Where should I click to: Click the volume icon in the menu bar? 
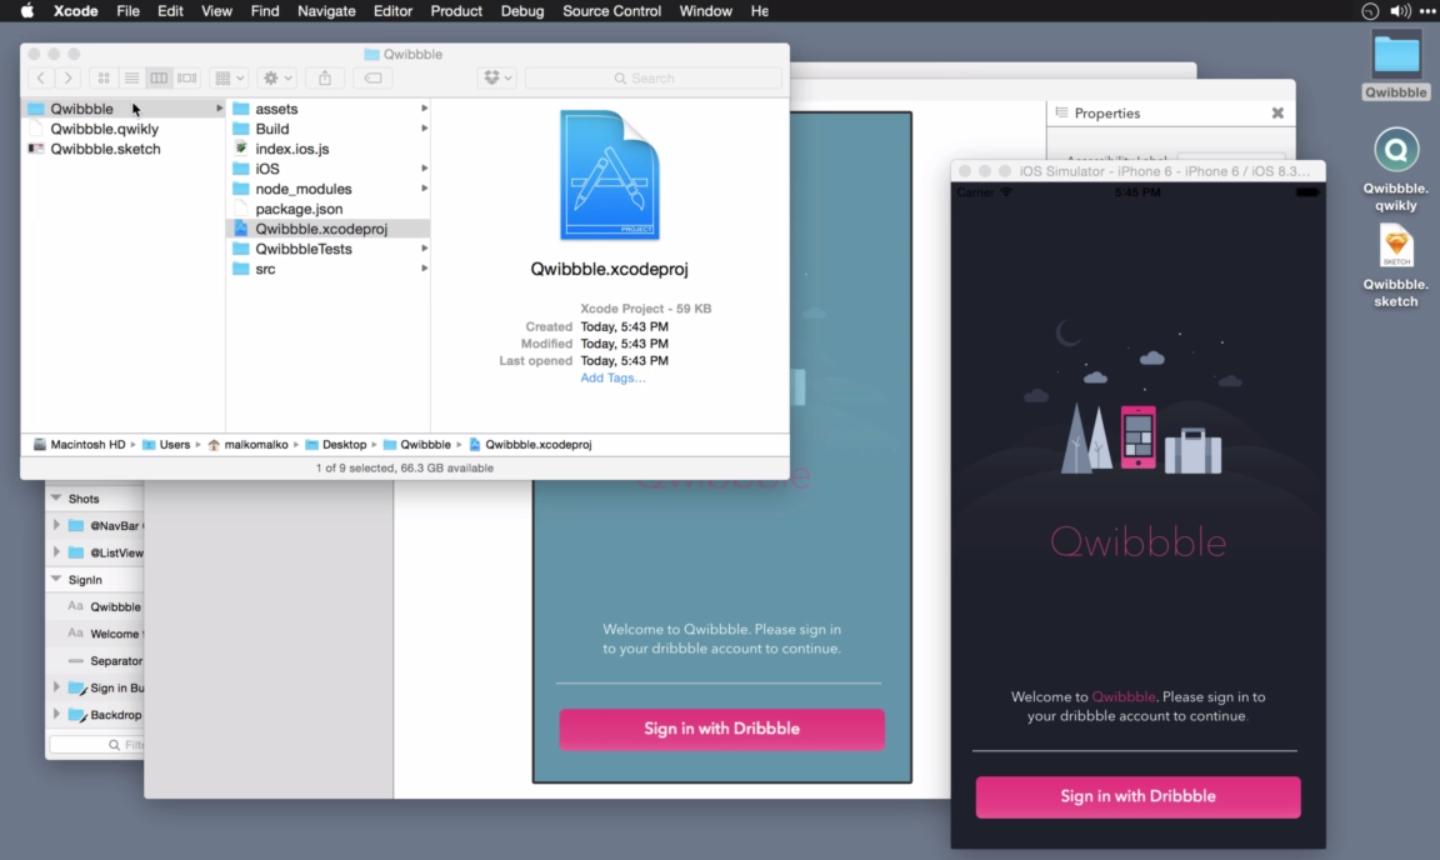pyautogui.click(x=1400, y=11)
